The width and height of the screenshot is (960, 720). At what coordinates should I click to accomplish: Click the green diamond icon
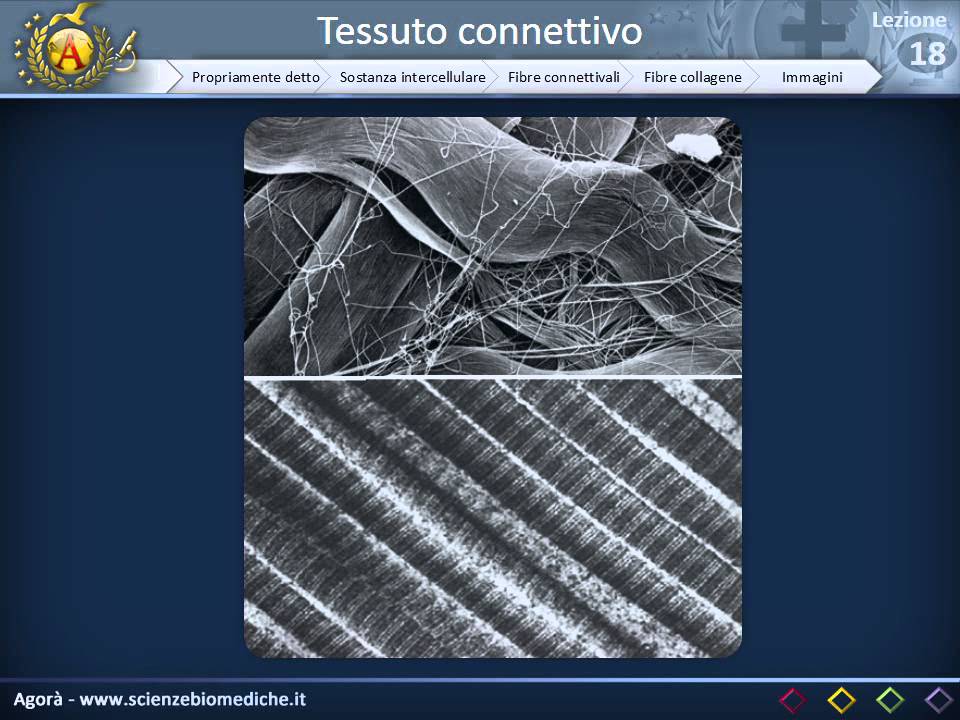pos(890,700)
